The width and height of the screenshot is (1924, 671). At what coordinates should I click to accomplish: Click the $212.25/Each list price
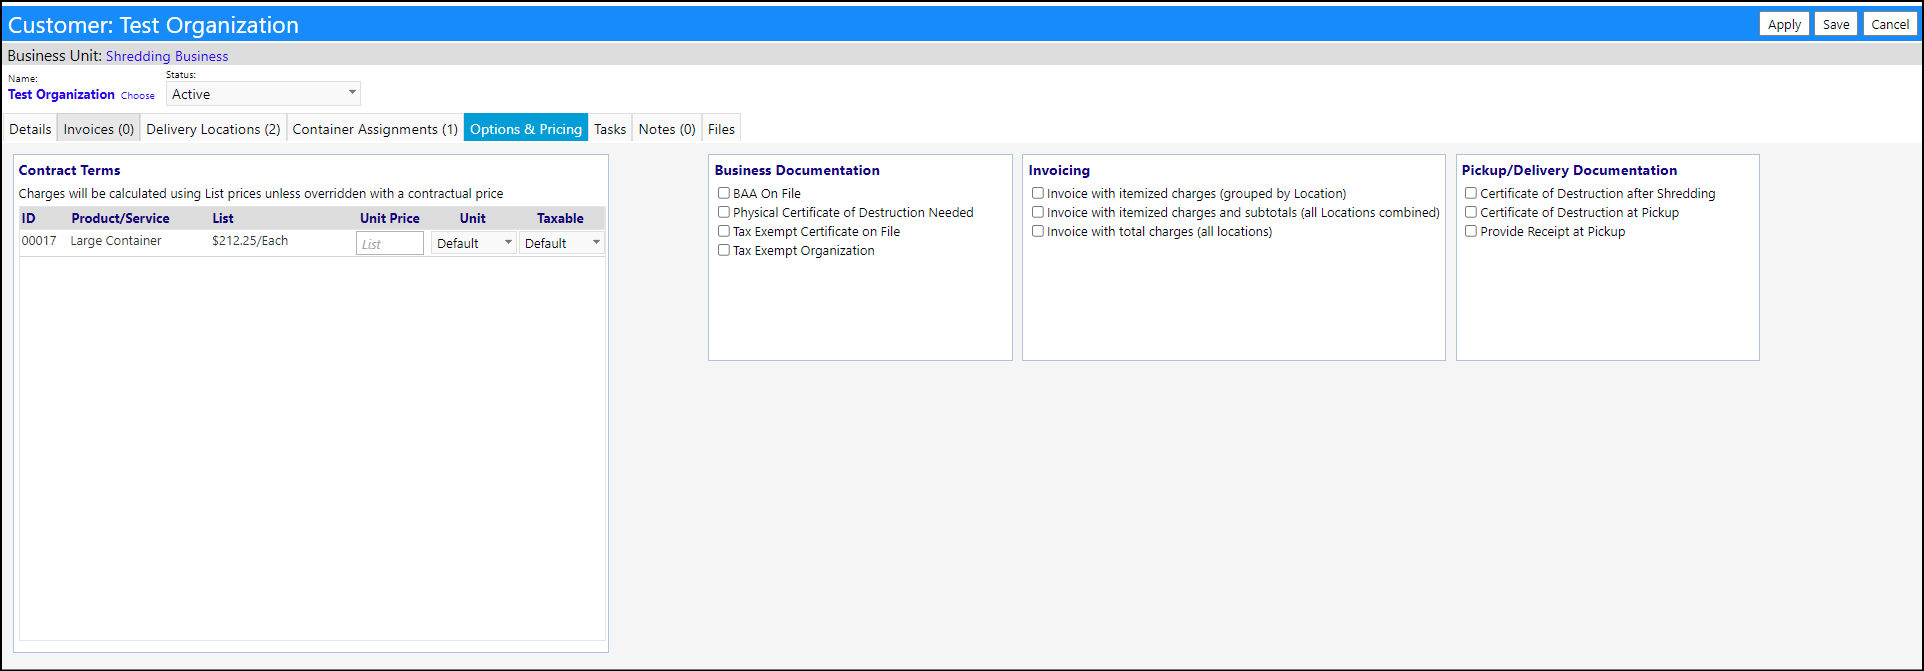pyautogui.click(x=250, y=241)
